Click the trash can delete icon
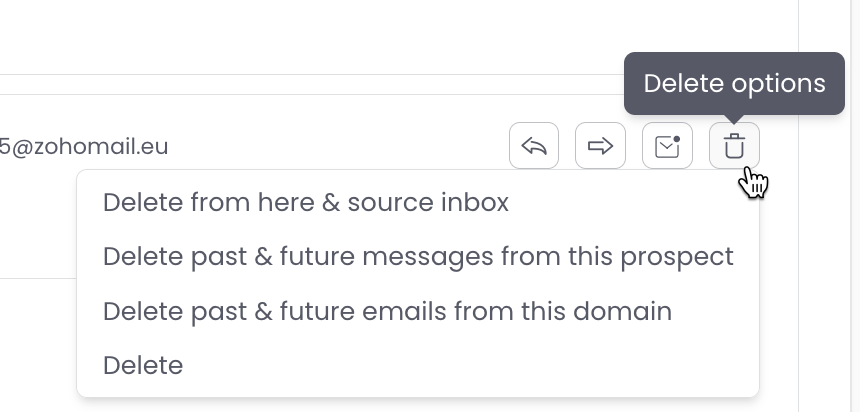The image size is (860, 412). click(x=734, y=147)
